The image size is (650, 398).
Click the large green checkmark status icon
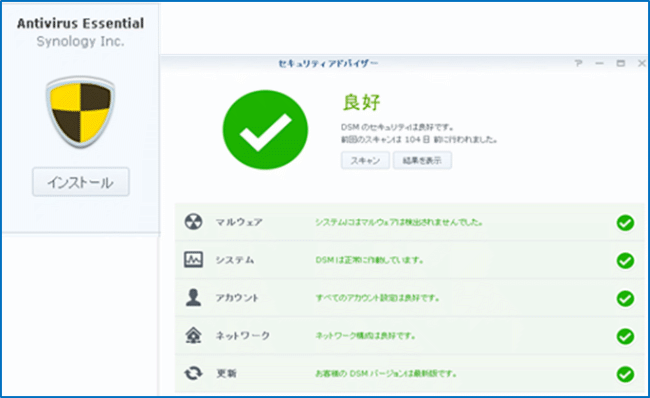coord(265,130)
